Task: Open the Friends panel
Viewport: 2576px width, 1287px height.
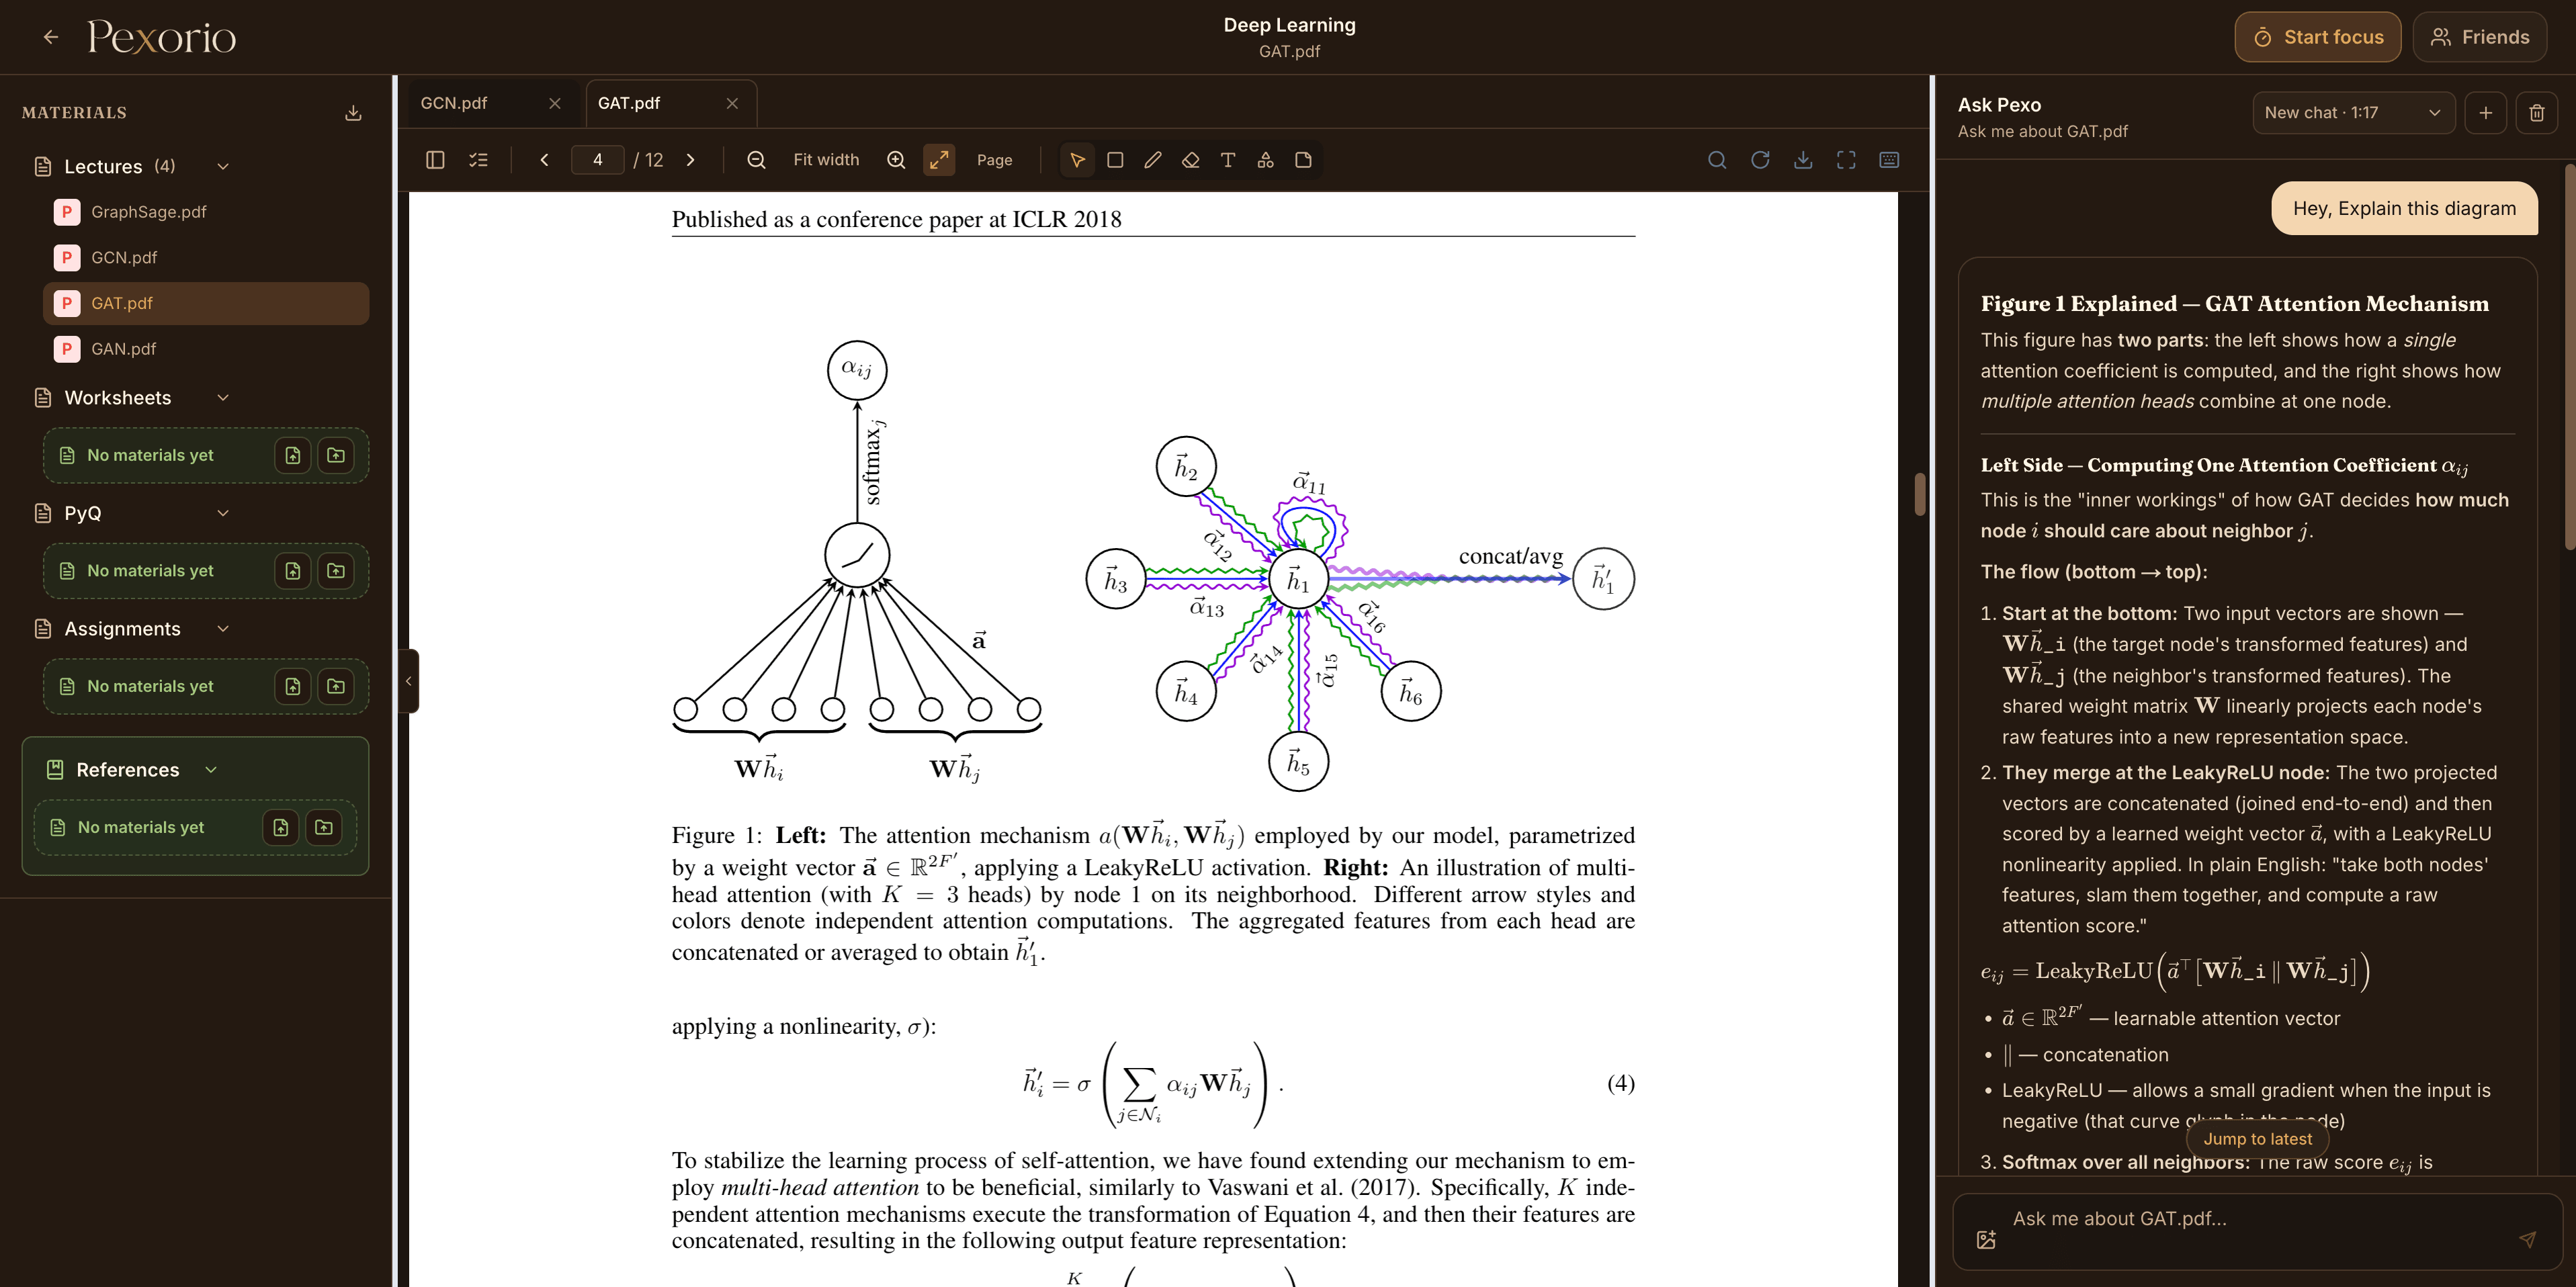Action: [x=2479, y=37]
